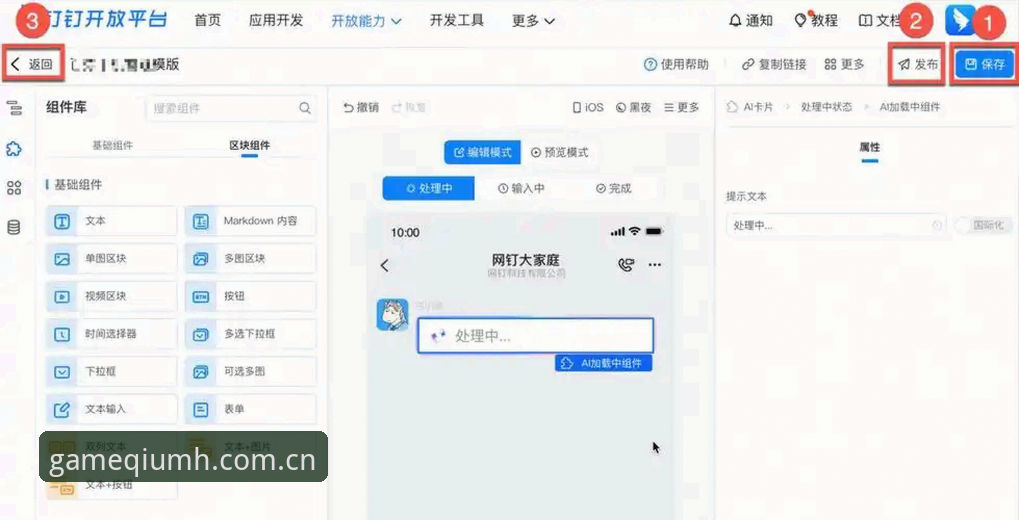Open 教程 tutorials
Image resolution: width=1019 pixels, height=520 pixels.
(816, 21)
